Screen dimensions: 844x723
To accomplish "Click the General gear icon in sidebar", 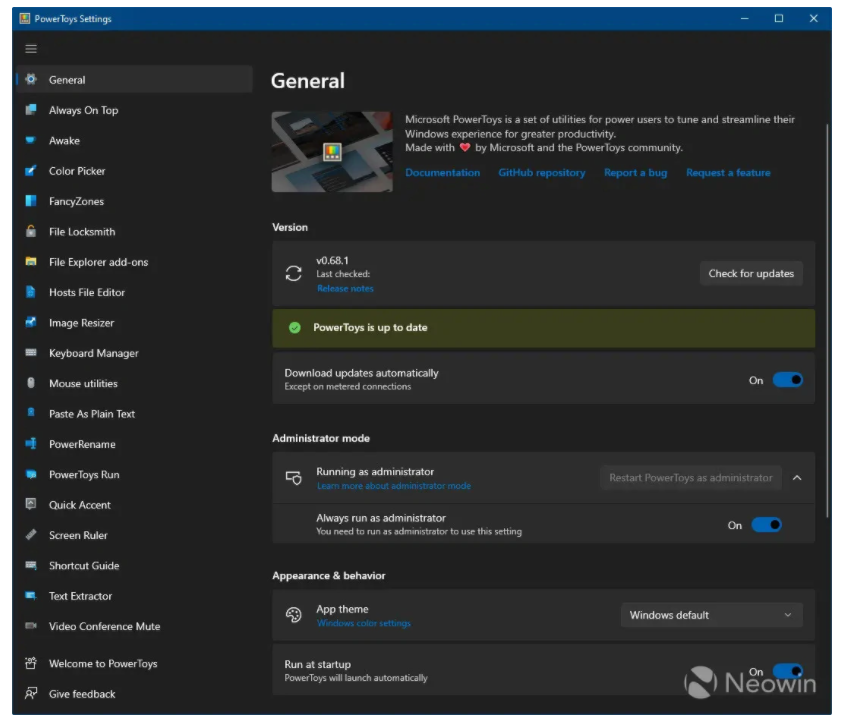I will coord(31,80).
